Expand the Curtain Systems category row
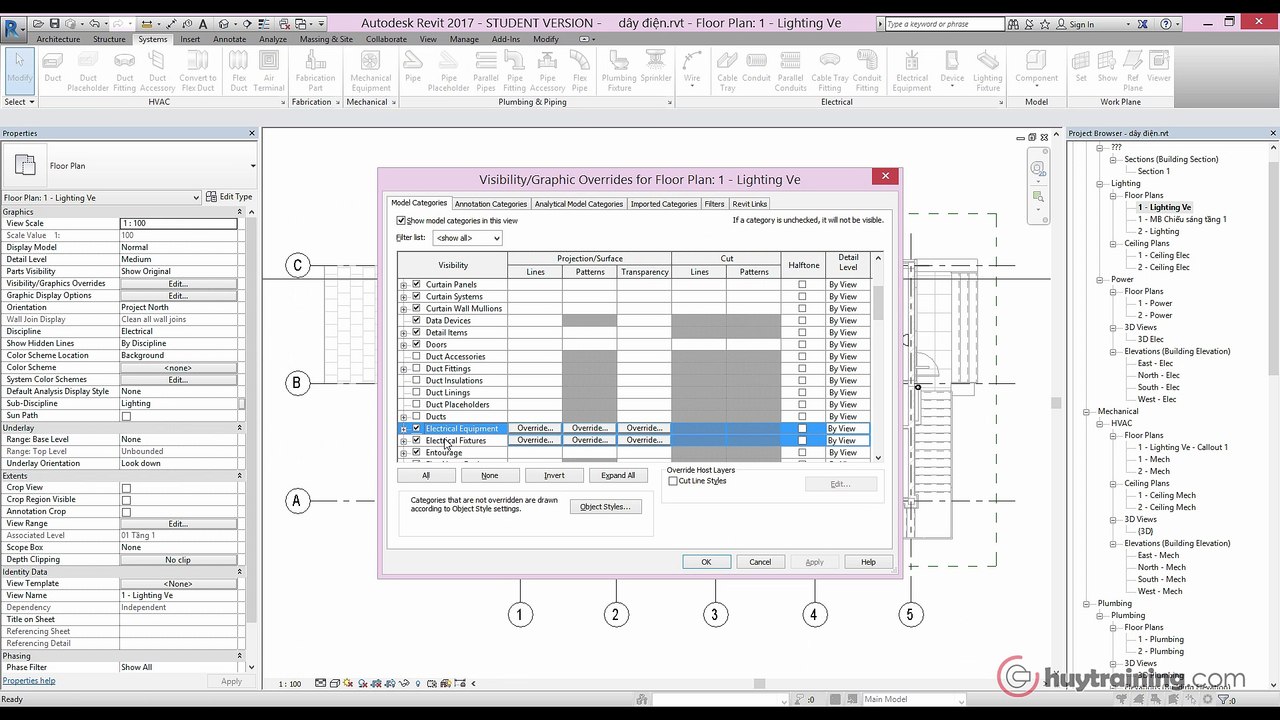Screen dimensions: 1280x720 pyautogui.click(x=404, y=297)
